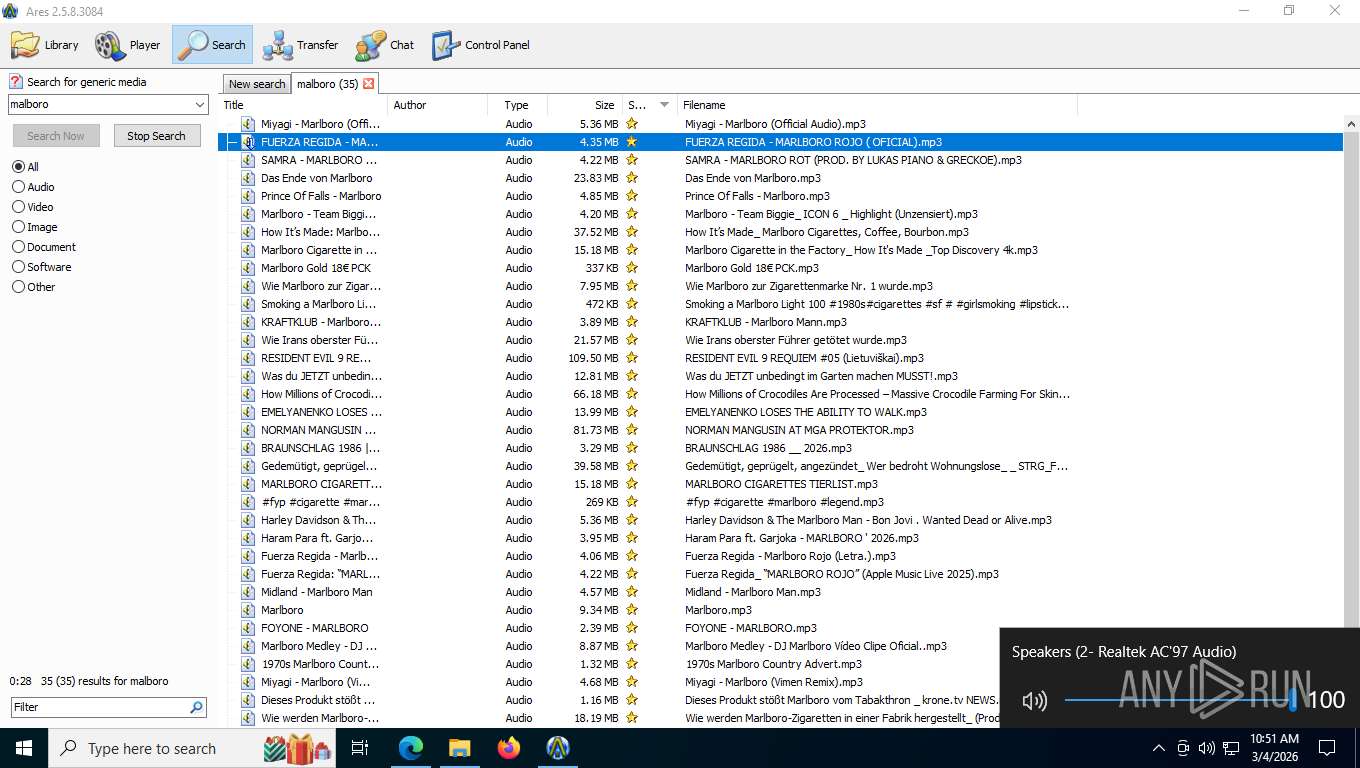This screenshot has width=1360, height=768.
Task: Click the audio file icon for Das Ende von Marlboro
Action: click(248, 178)
